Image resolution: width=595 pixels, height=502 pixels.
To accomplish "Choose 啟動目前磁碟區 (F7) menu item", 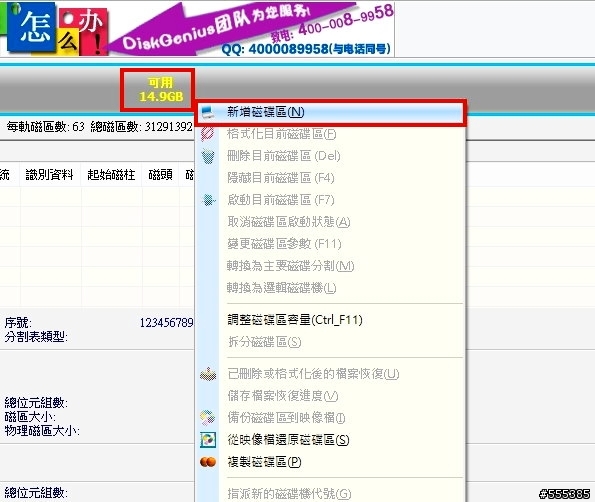I will (x=280, y=200).
